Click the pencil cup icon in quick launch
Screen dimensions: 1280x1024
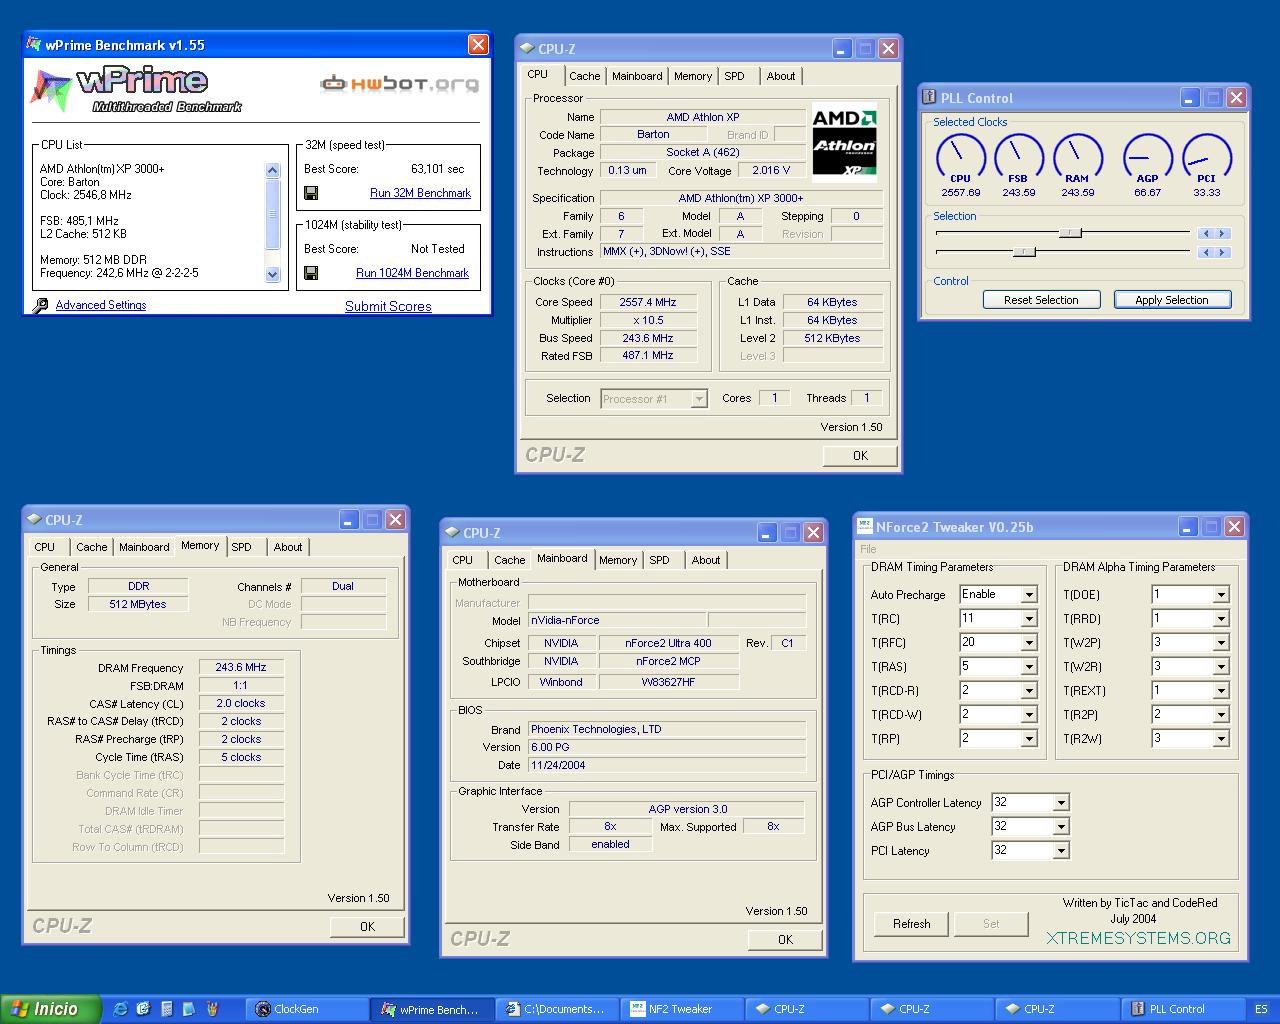[x=211, y=1009]
